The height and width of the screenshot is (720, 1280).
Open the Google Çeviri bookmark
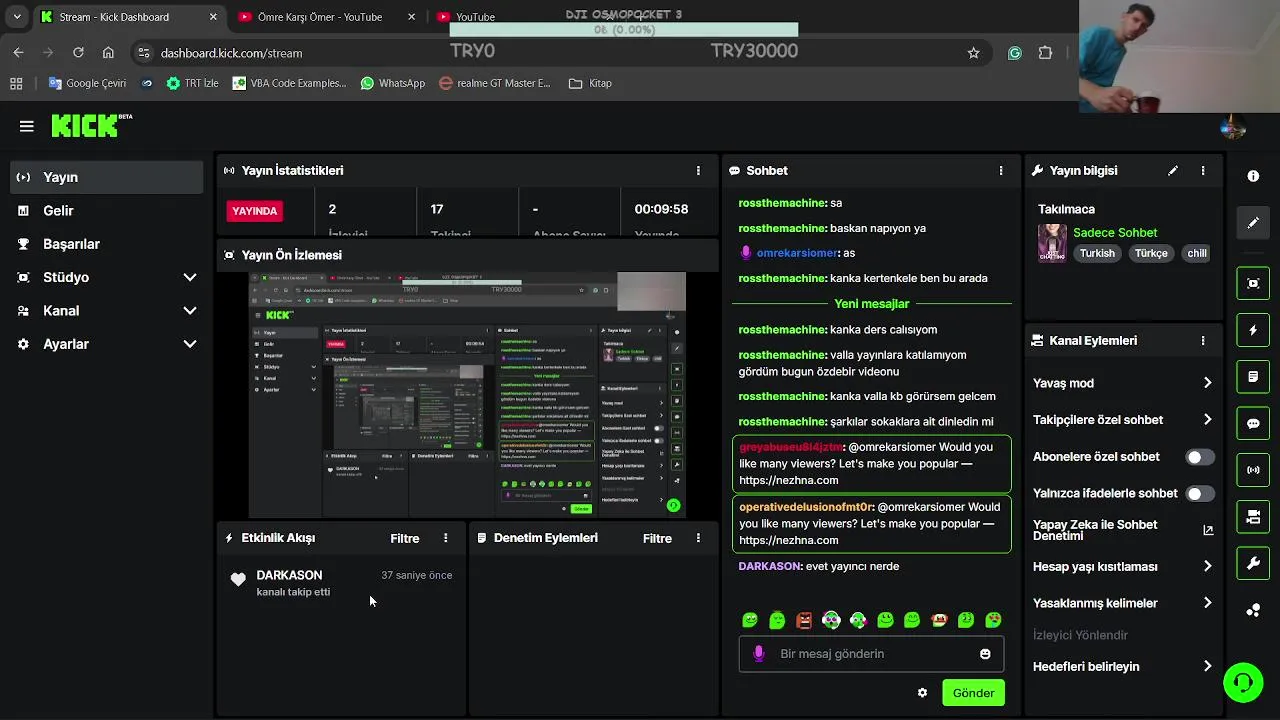86,83
